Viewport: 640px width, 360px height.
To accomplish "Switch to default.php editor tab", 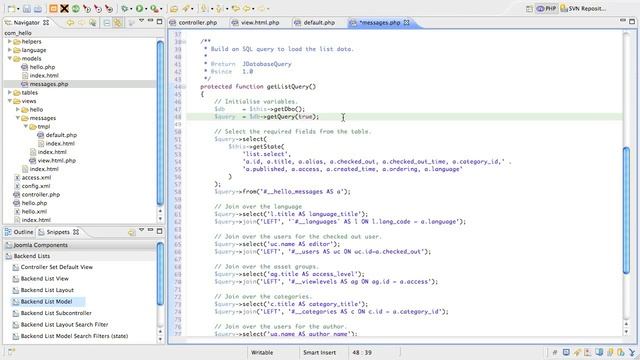I will (x=319, y=23).
